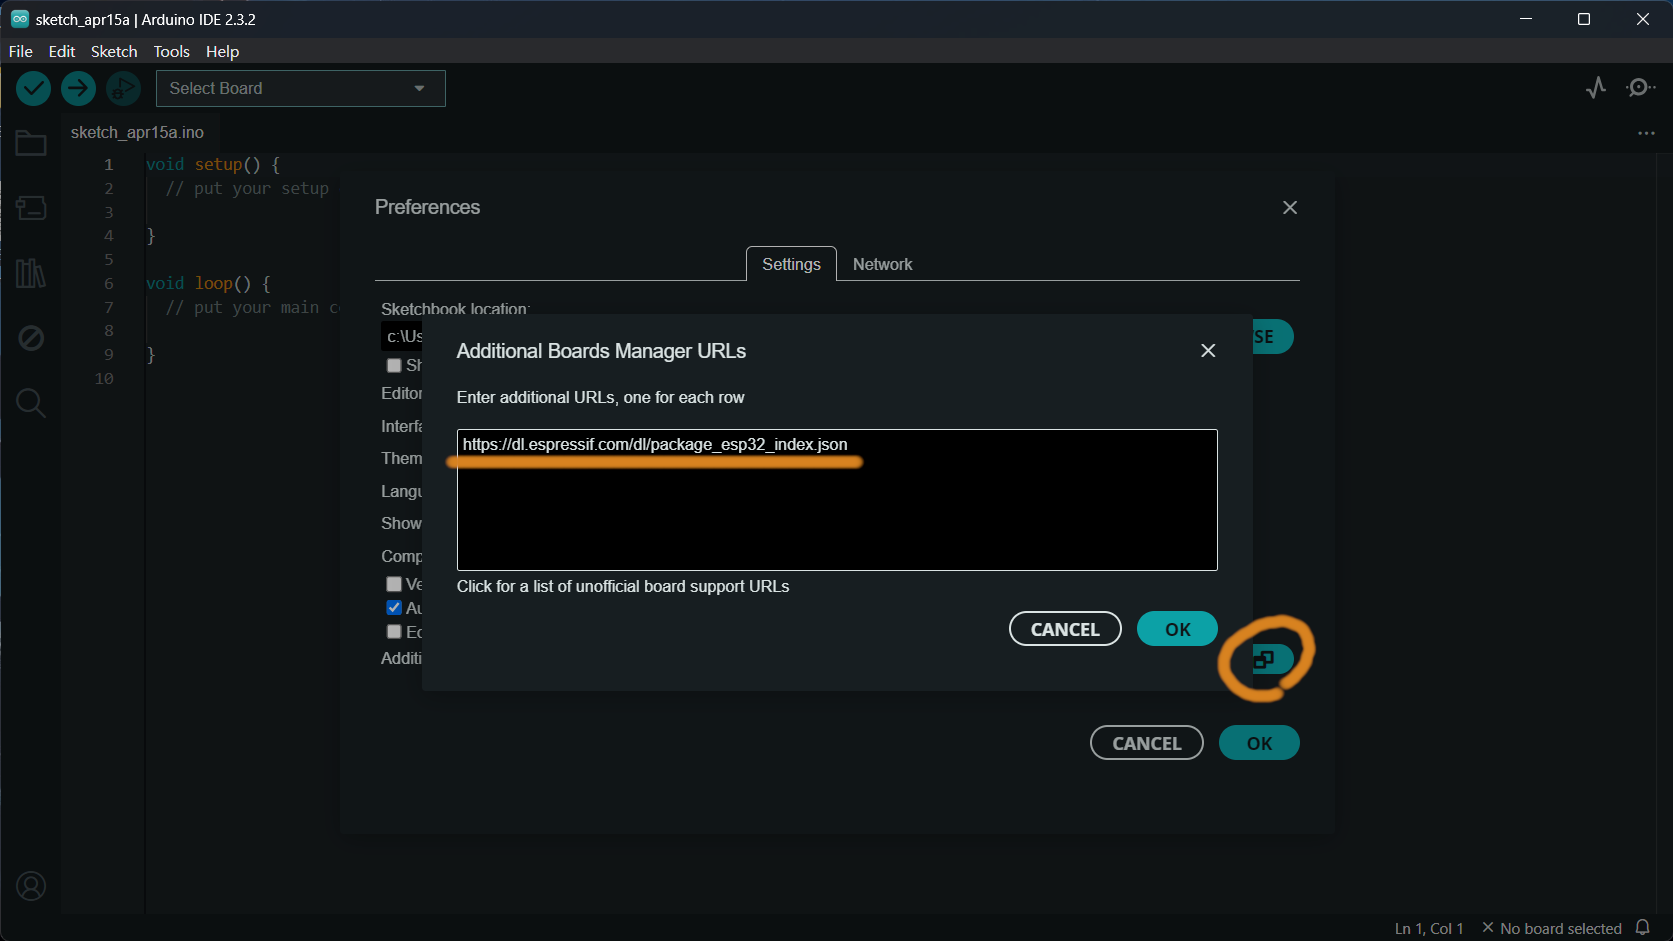Open the ellipsis menu above the editor

1646,133
